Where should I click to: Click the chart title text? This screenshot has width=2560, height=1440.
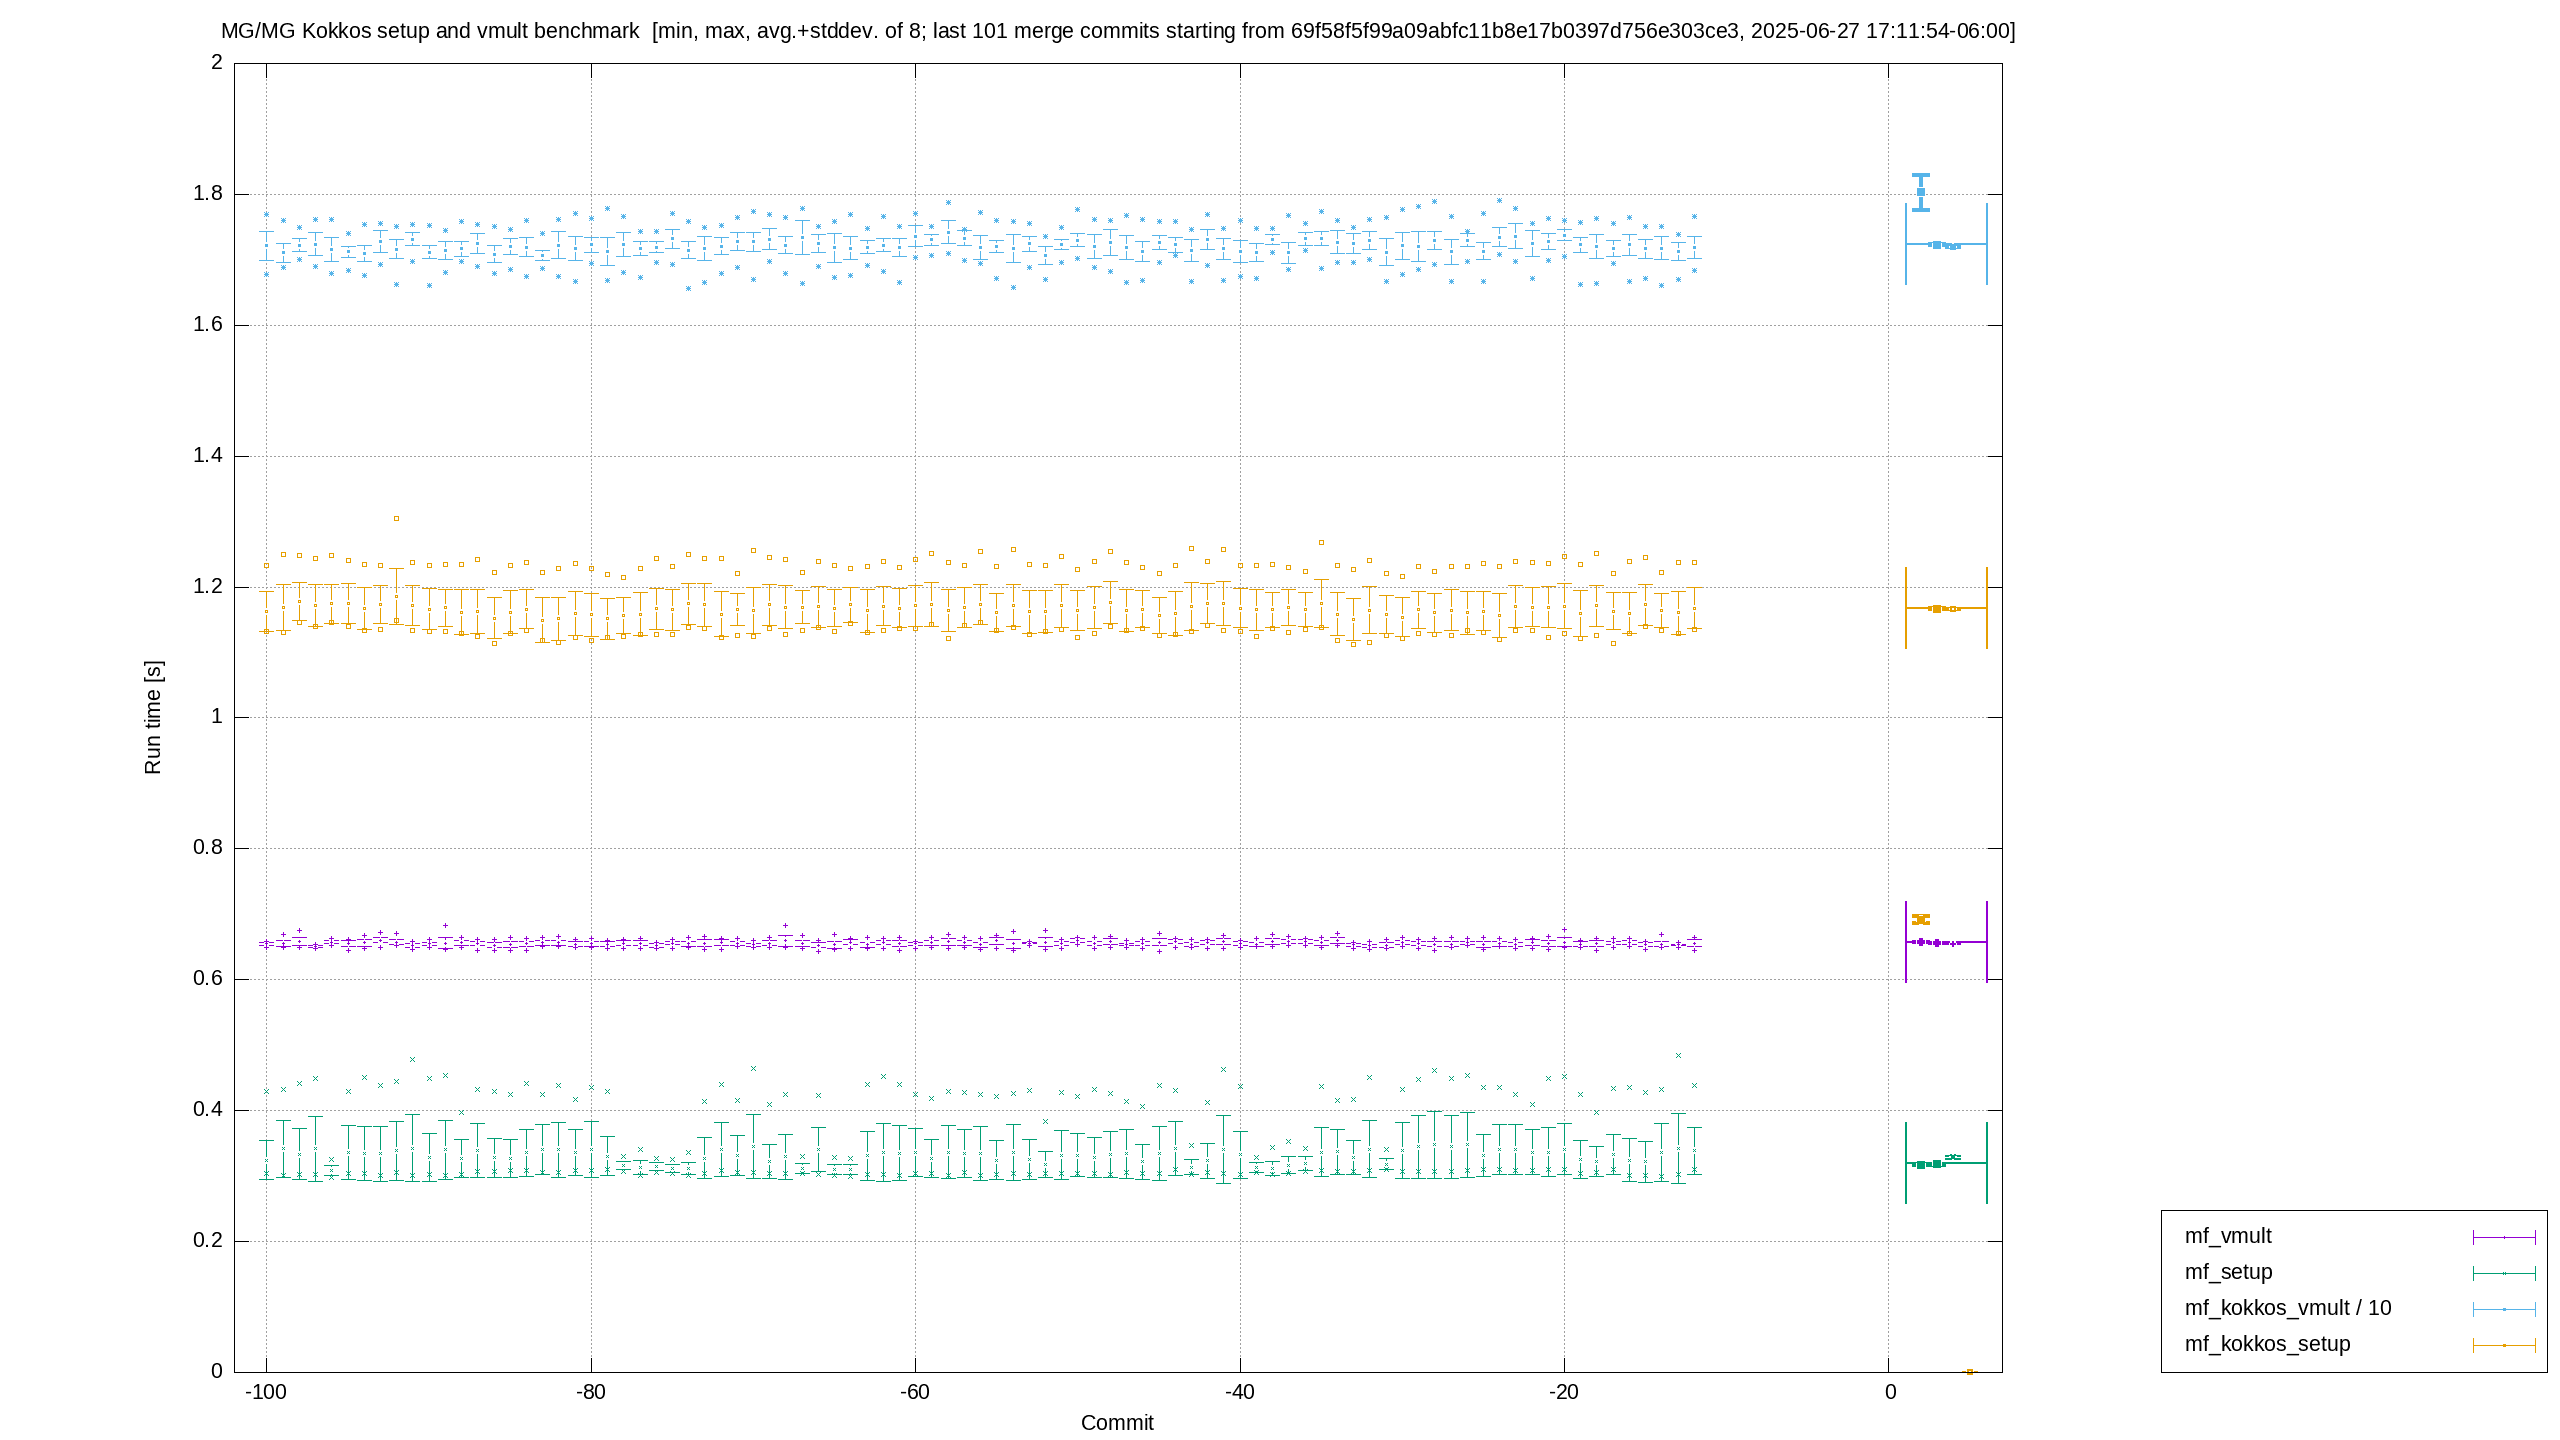1118,31
